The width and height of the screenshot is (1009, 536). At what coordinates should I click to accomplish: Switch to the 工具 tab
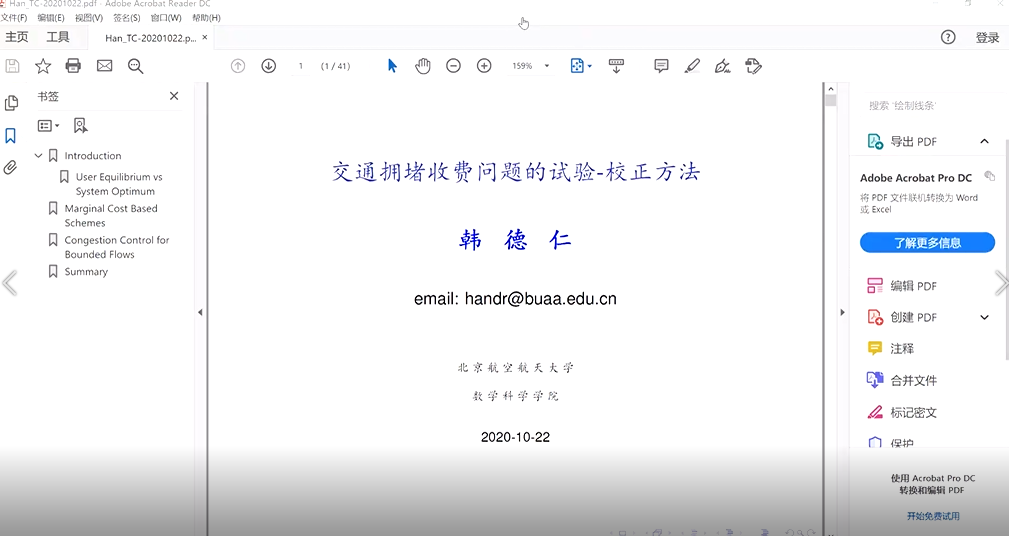click(58, 37)
